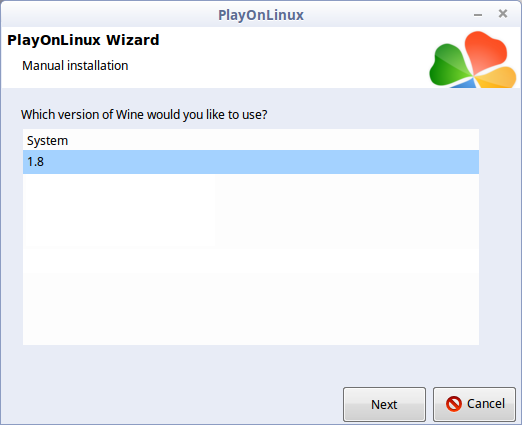
Task: Choose the 1.8 Wine version row
Action: coord(251,162)
